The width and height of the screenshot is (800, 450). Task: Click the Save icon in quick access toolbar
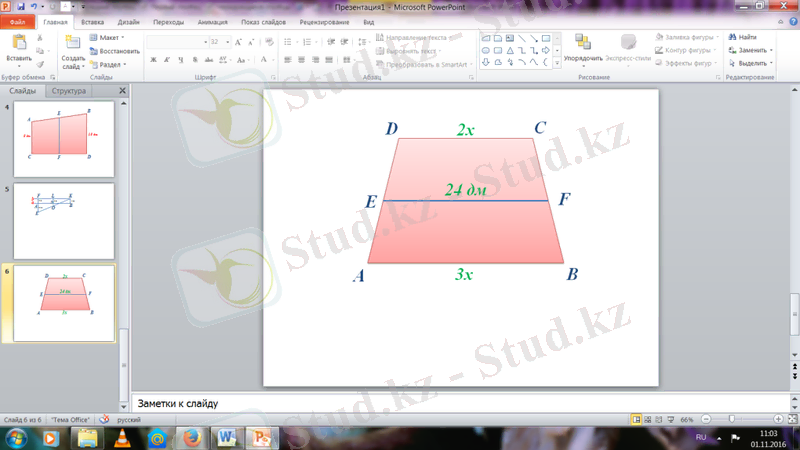(21, 6)
